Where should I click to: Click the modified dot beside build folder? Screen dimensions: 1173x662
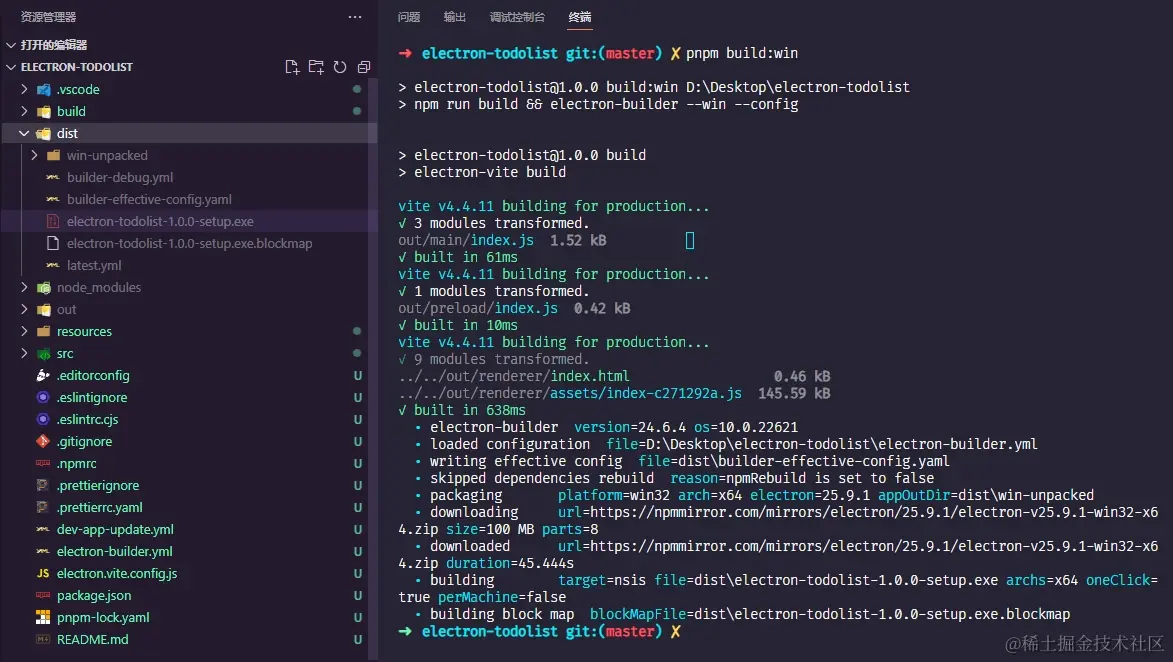[357, 111]
